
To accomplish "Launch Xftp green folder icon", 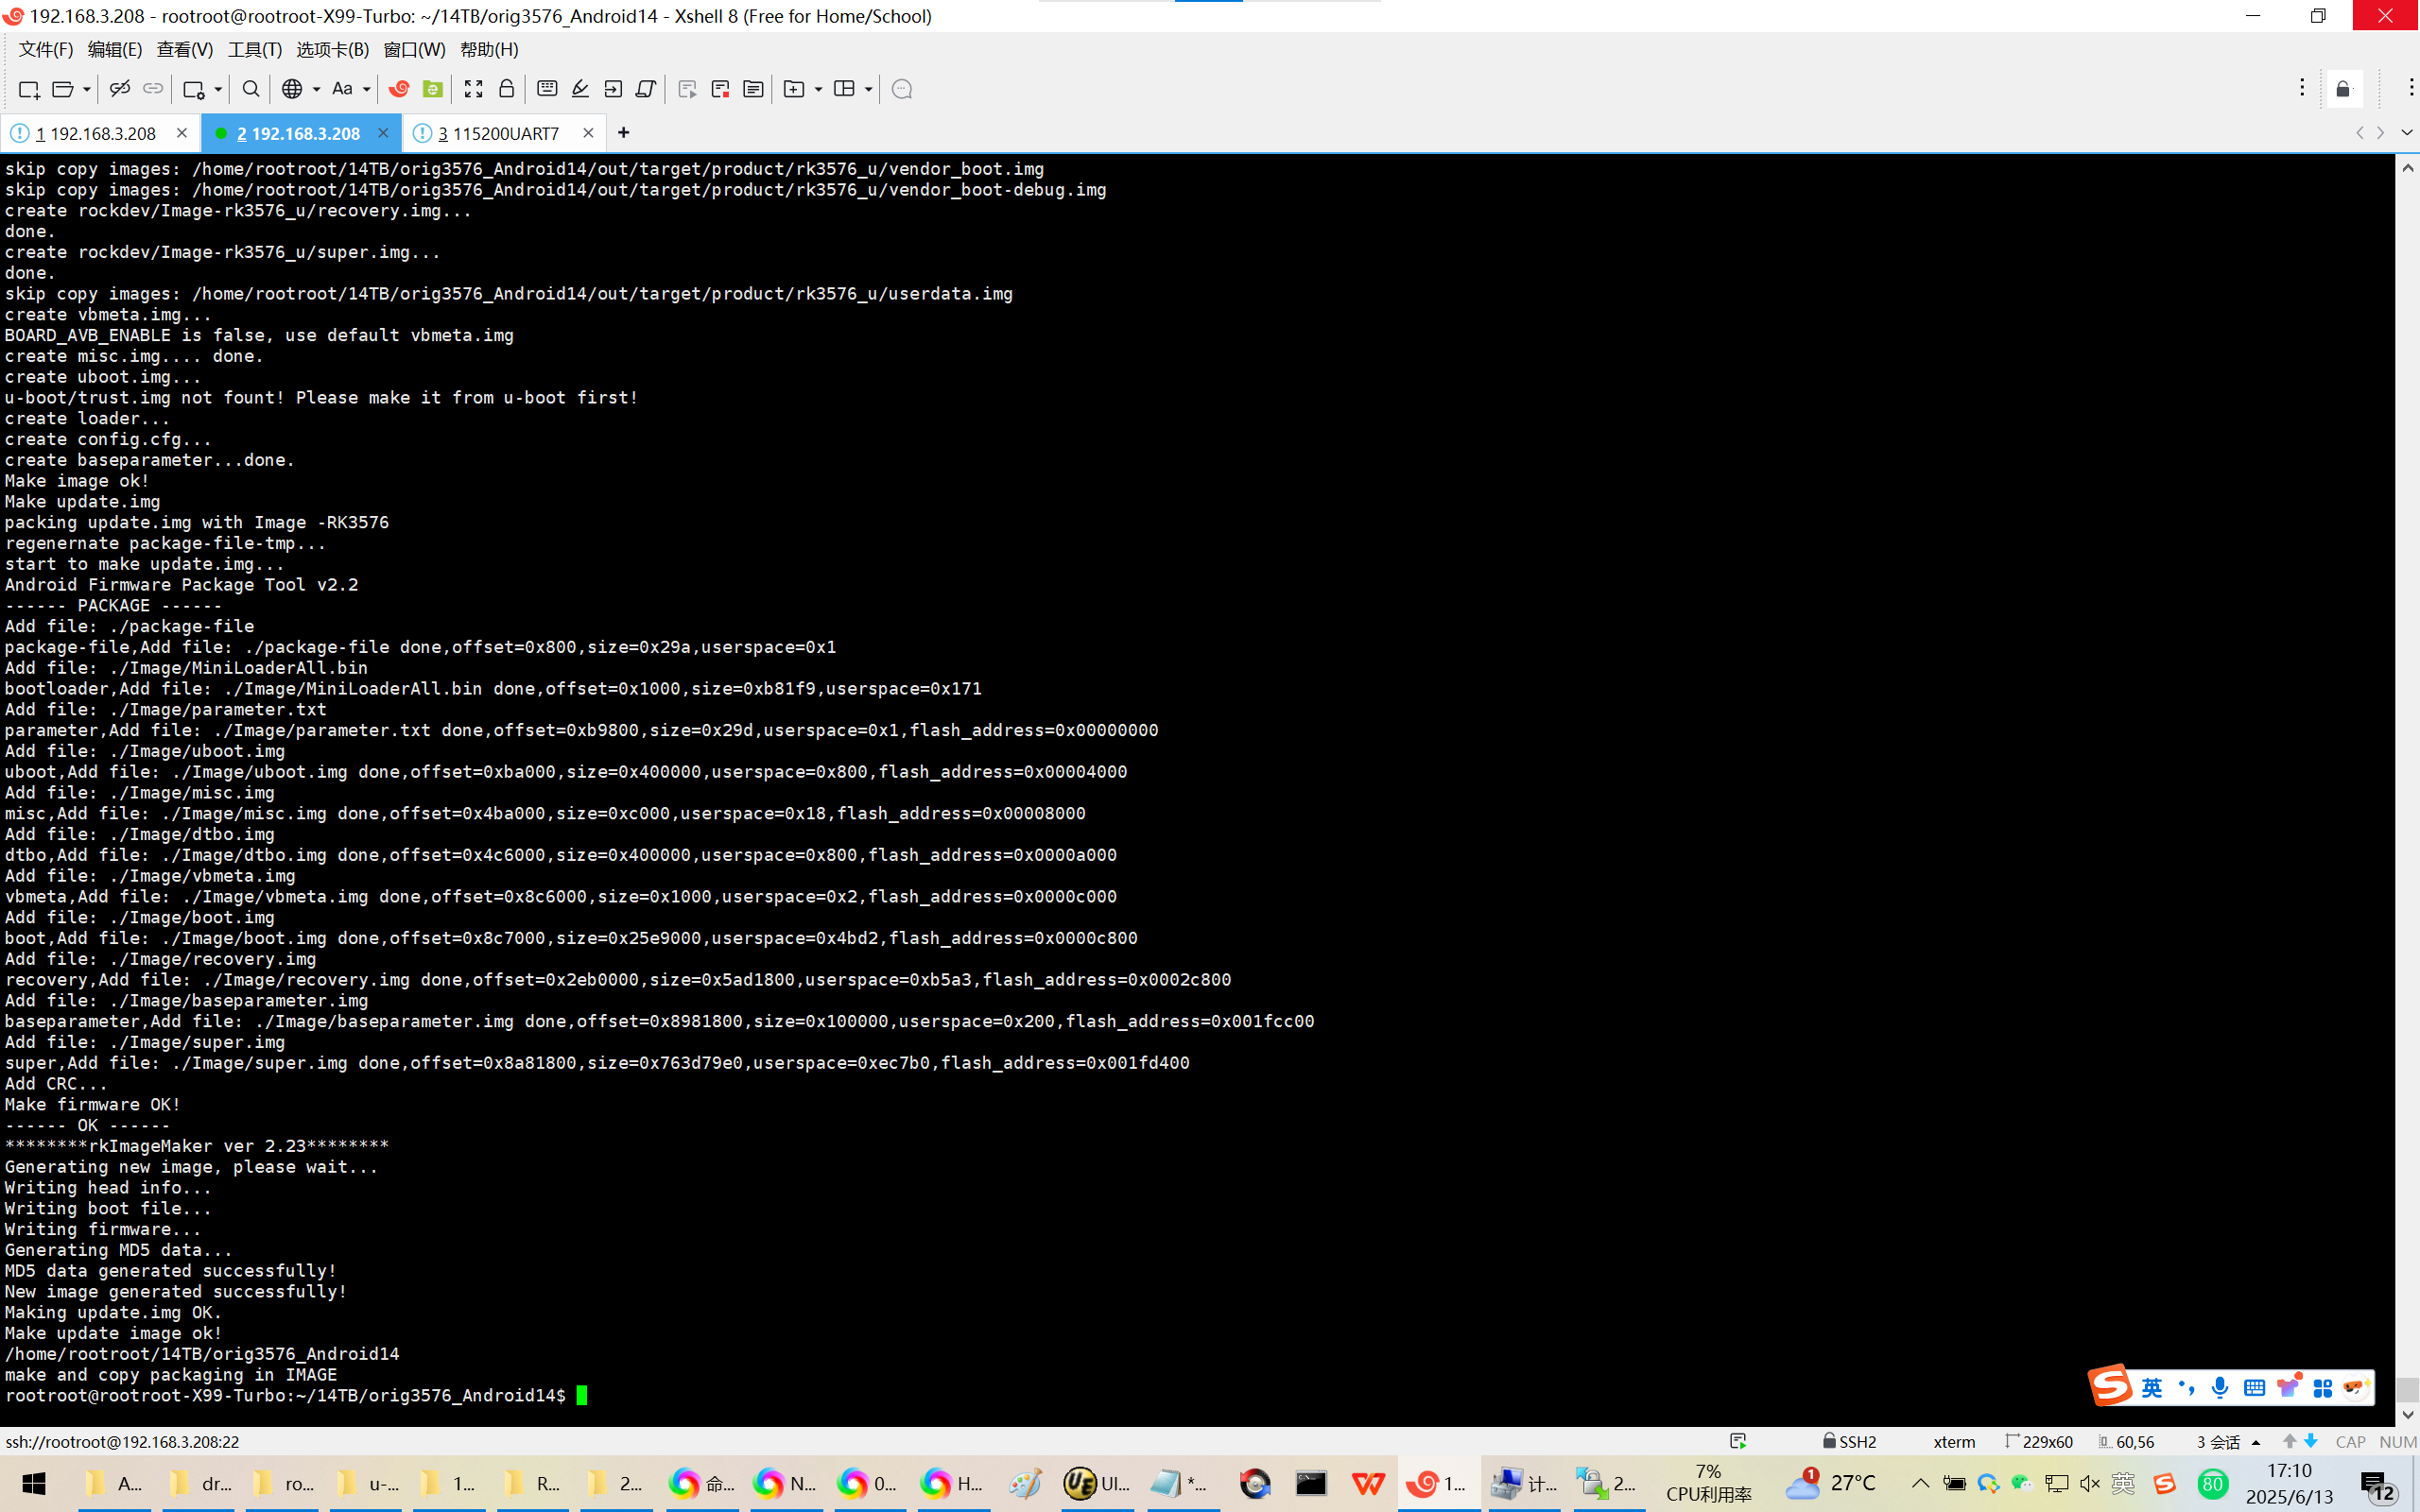I will pyautogui.click(x=432, y=89).
